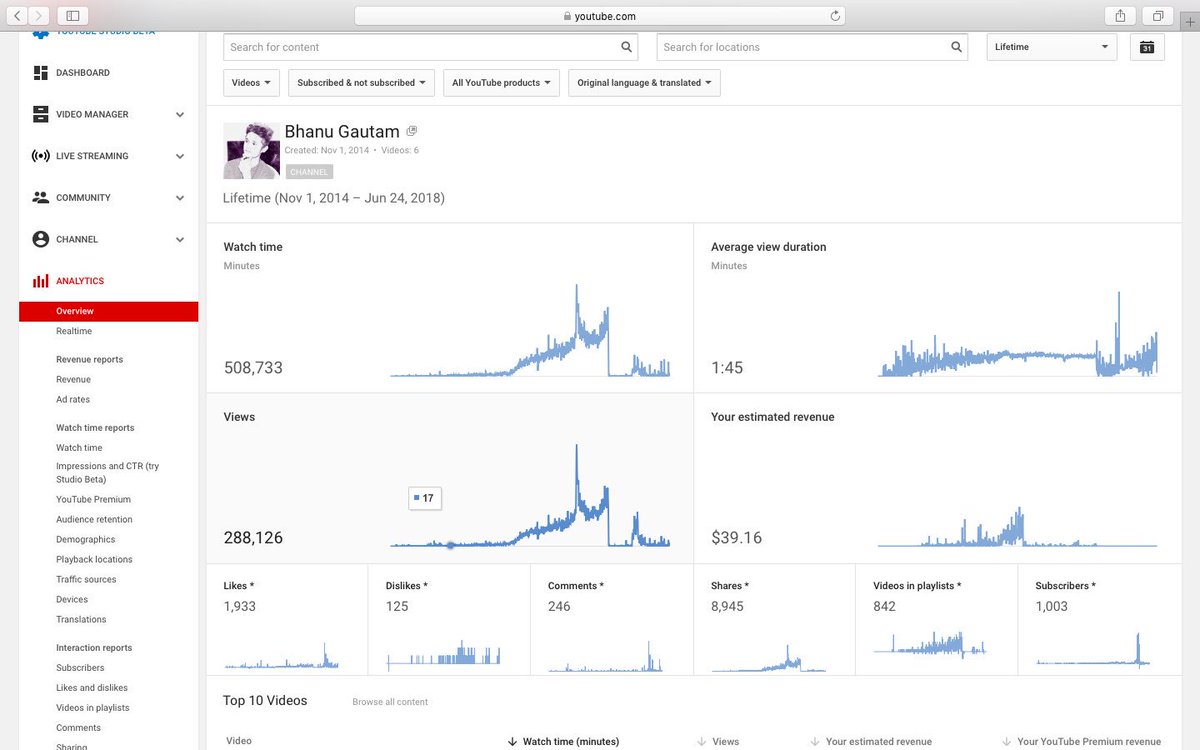The image size is (1200, 750).
Task: Sort table by Views column
Action: (718, 742)
